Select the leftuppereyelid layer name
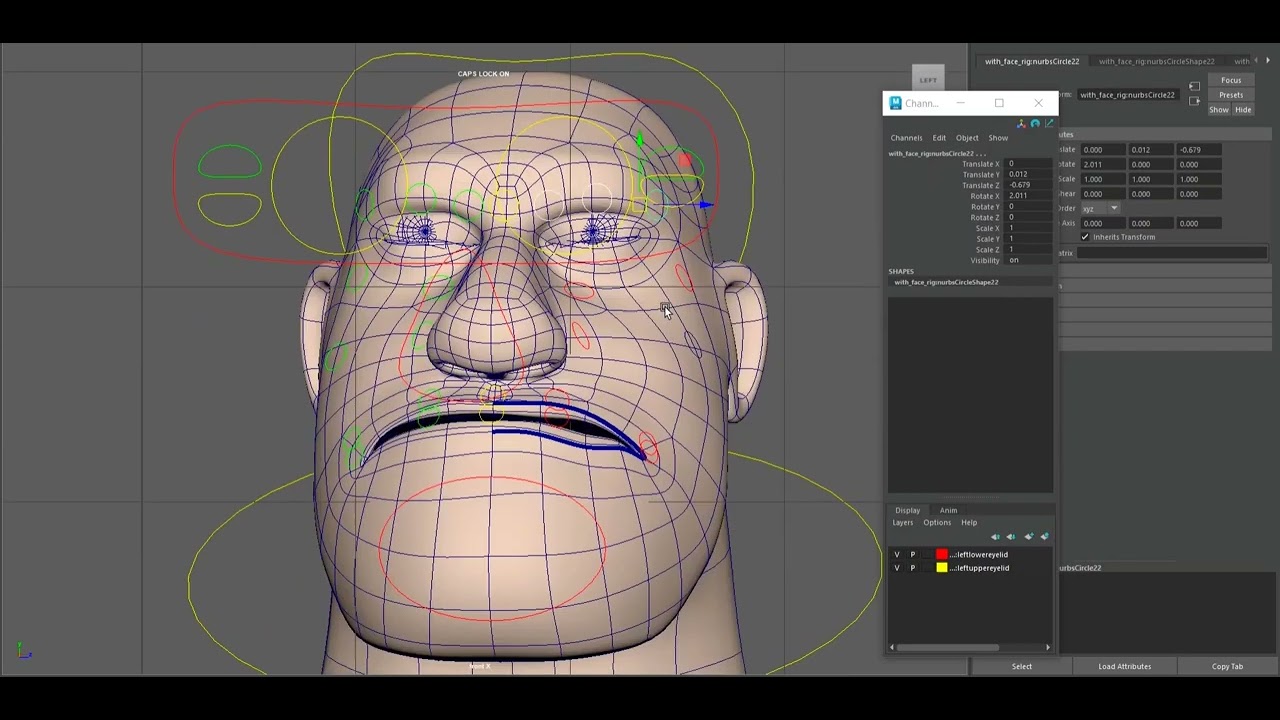 pyautogui.click(x=980, y=568)
